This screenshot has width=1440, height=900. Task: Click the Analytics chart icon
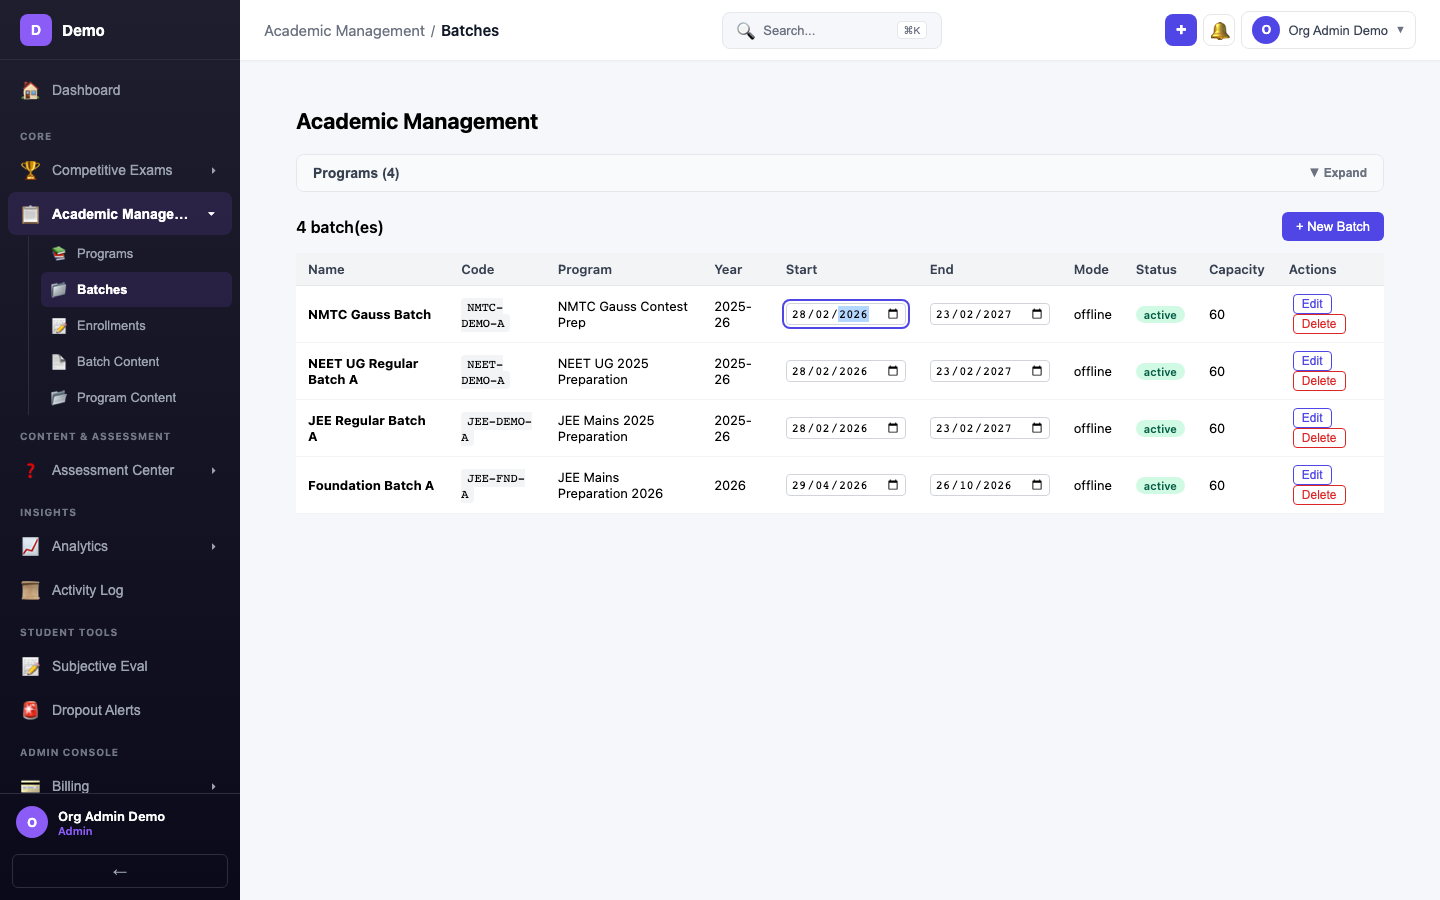(31, 546)
